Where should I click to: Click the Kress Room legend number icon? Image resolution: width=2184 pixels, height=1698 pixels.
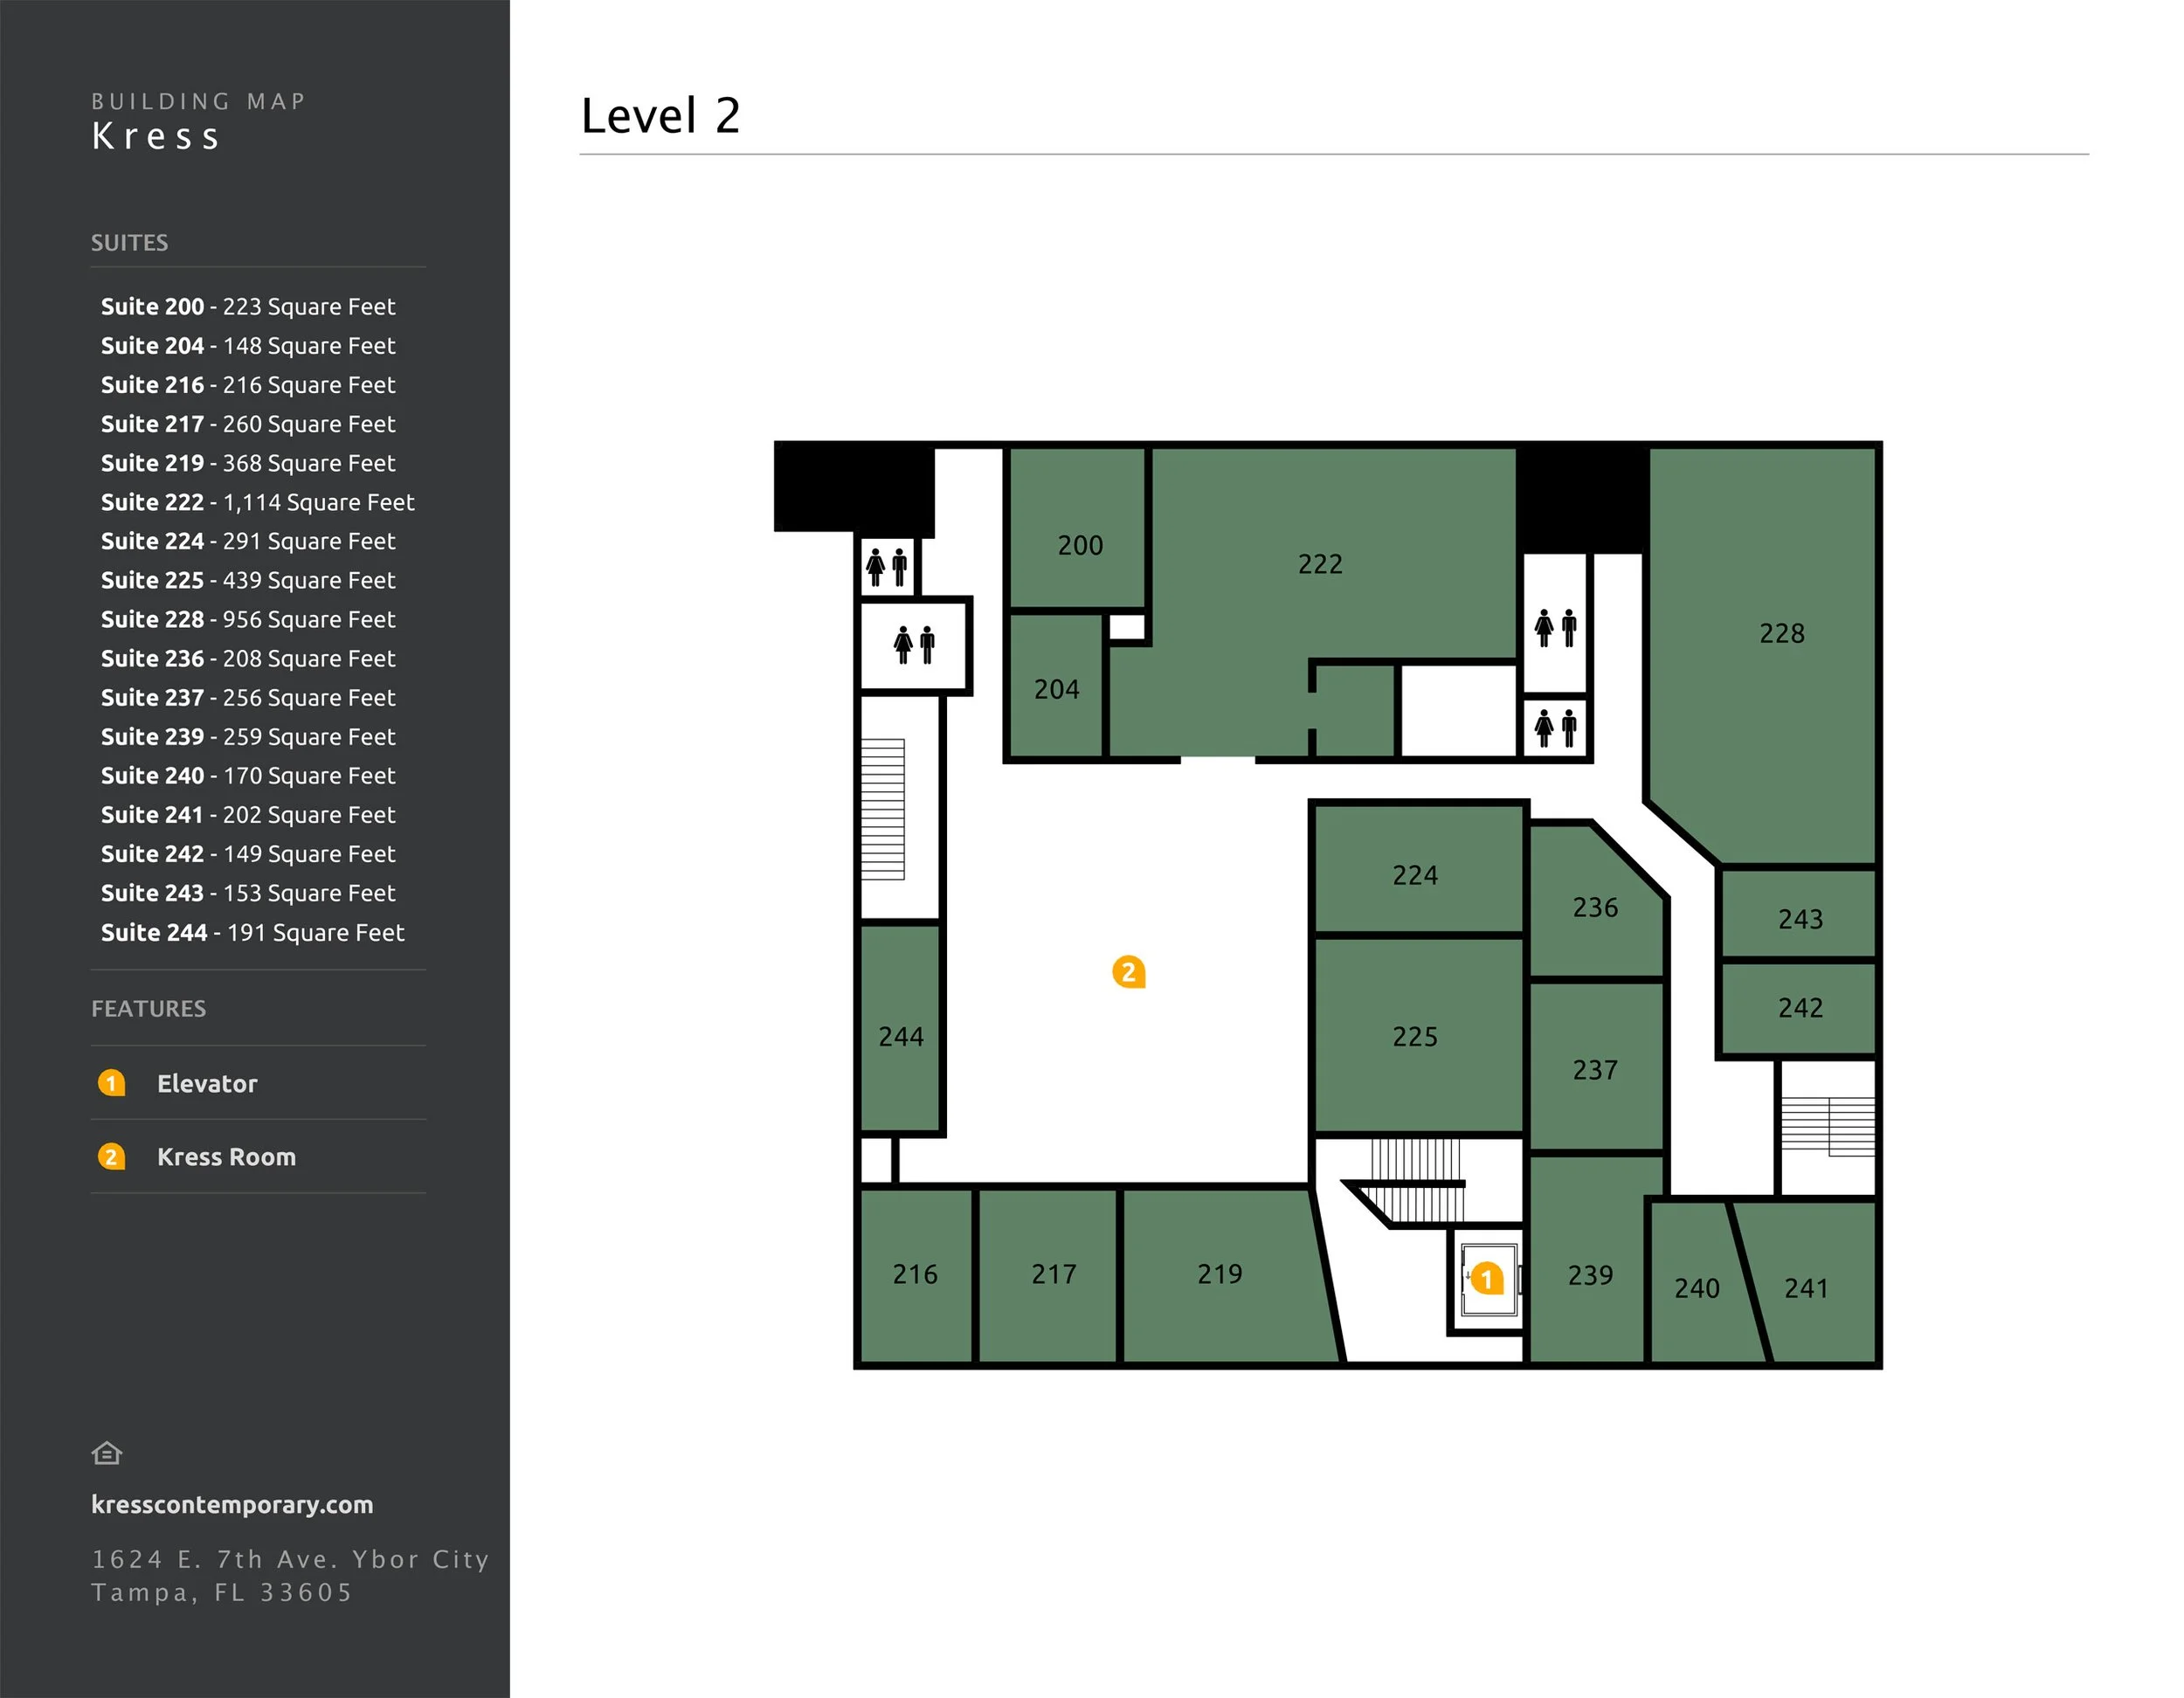point(111,1157)
